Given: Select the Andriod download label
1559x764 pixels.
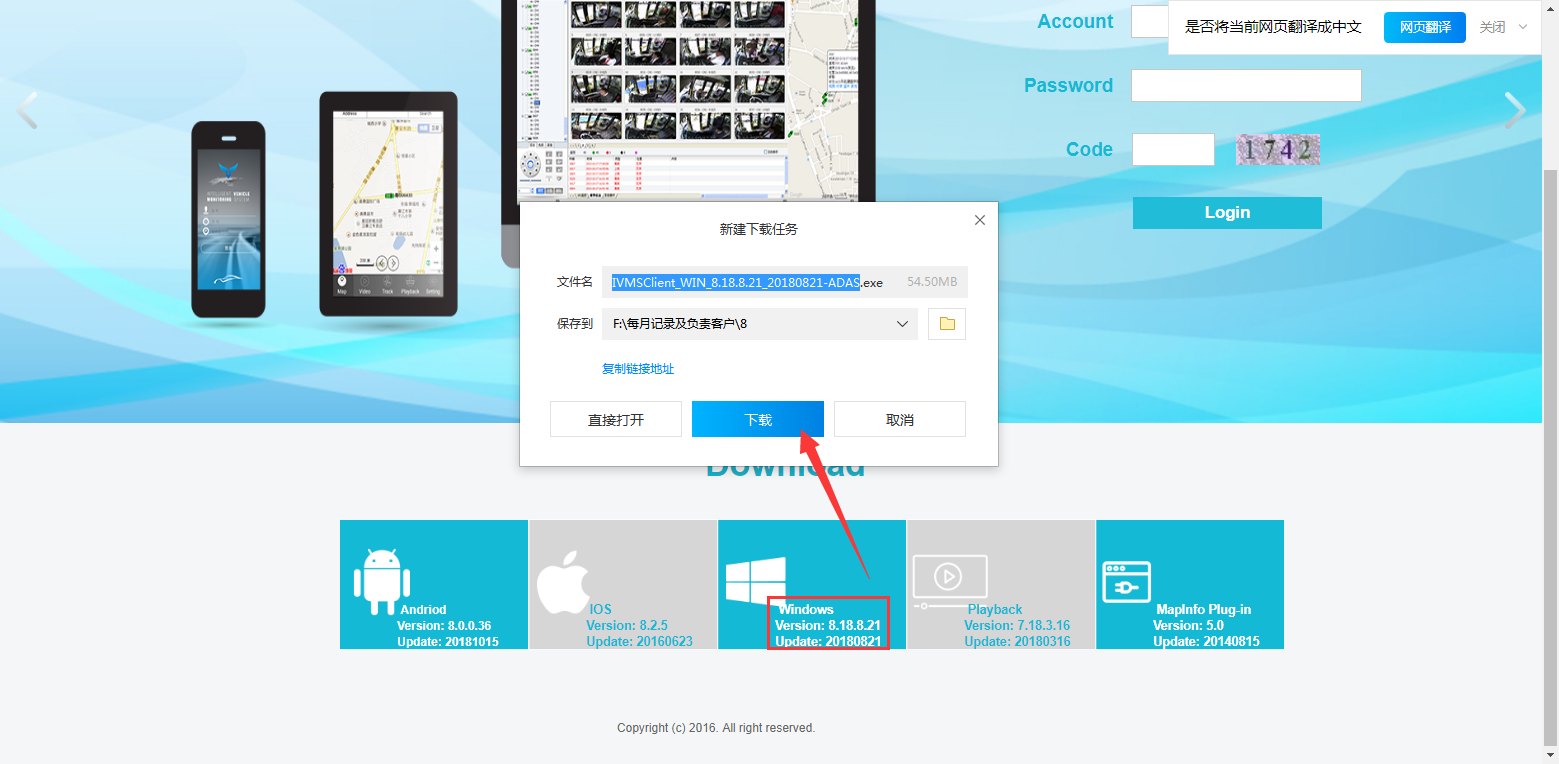Looking at the screenshot, I should coord(423,609).
